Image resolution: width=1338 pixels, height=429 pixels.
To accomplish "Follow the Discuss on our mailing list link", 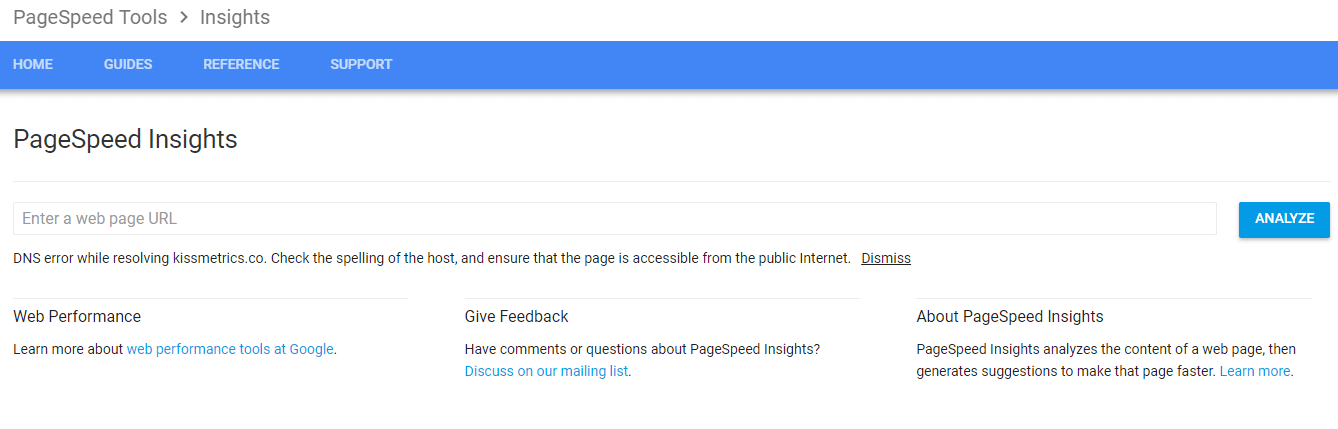I will pos(547,371).
